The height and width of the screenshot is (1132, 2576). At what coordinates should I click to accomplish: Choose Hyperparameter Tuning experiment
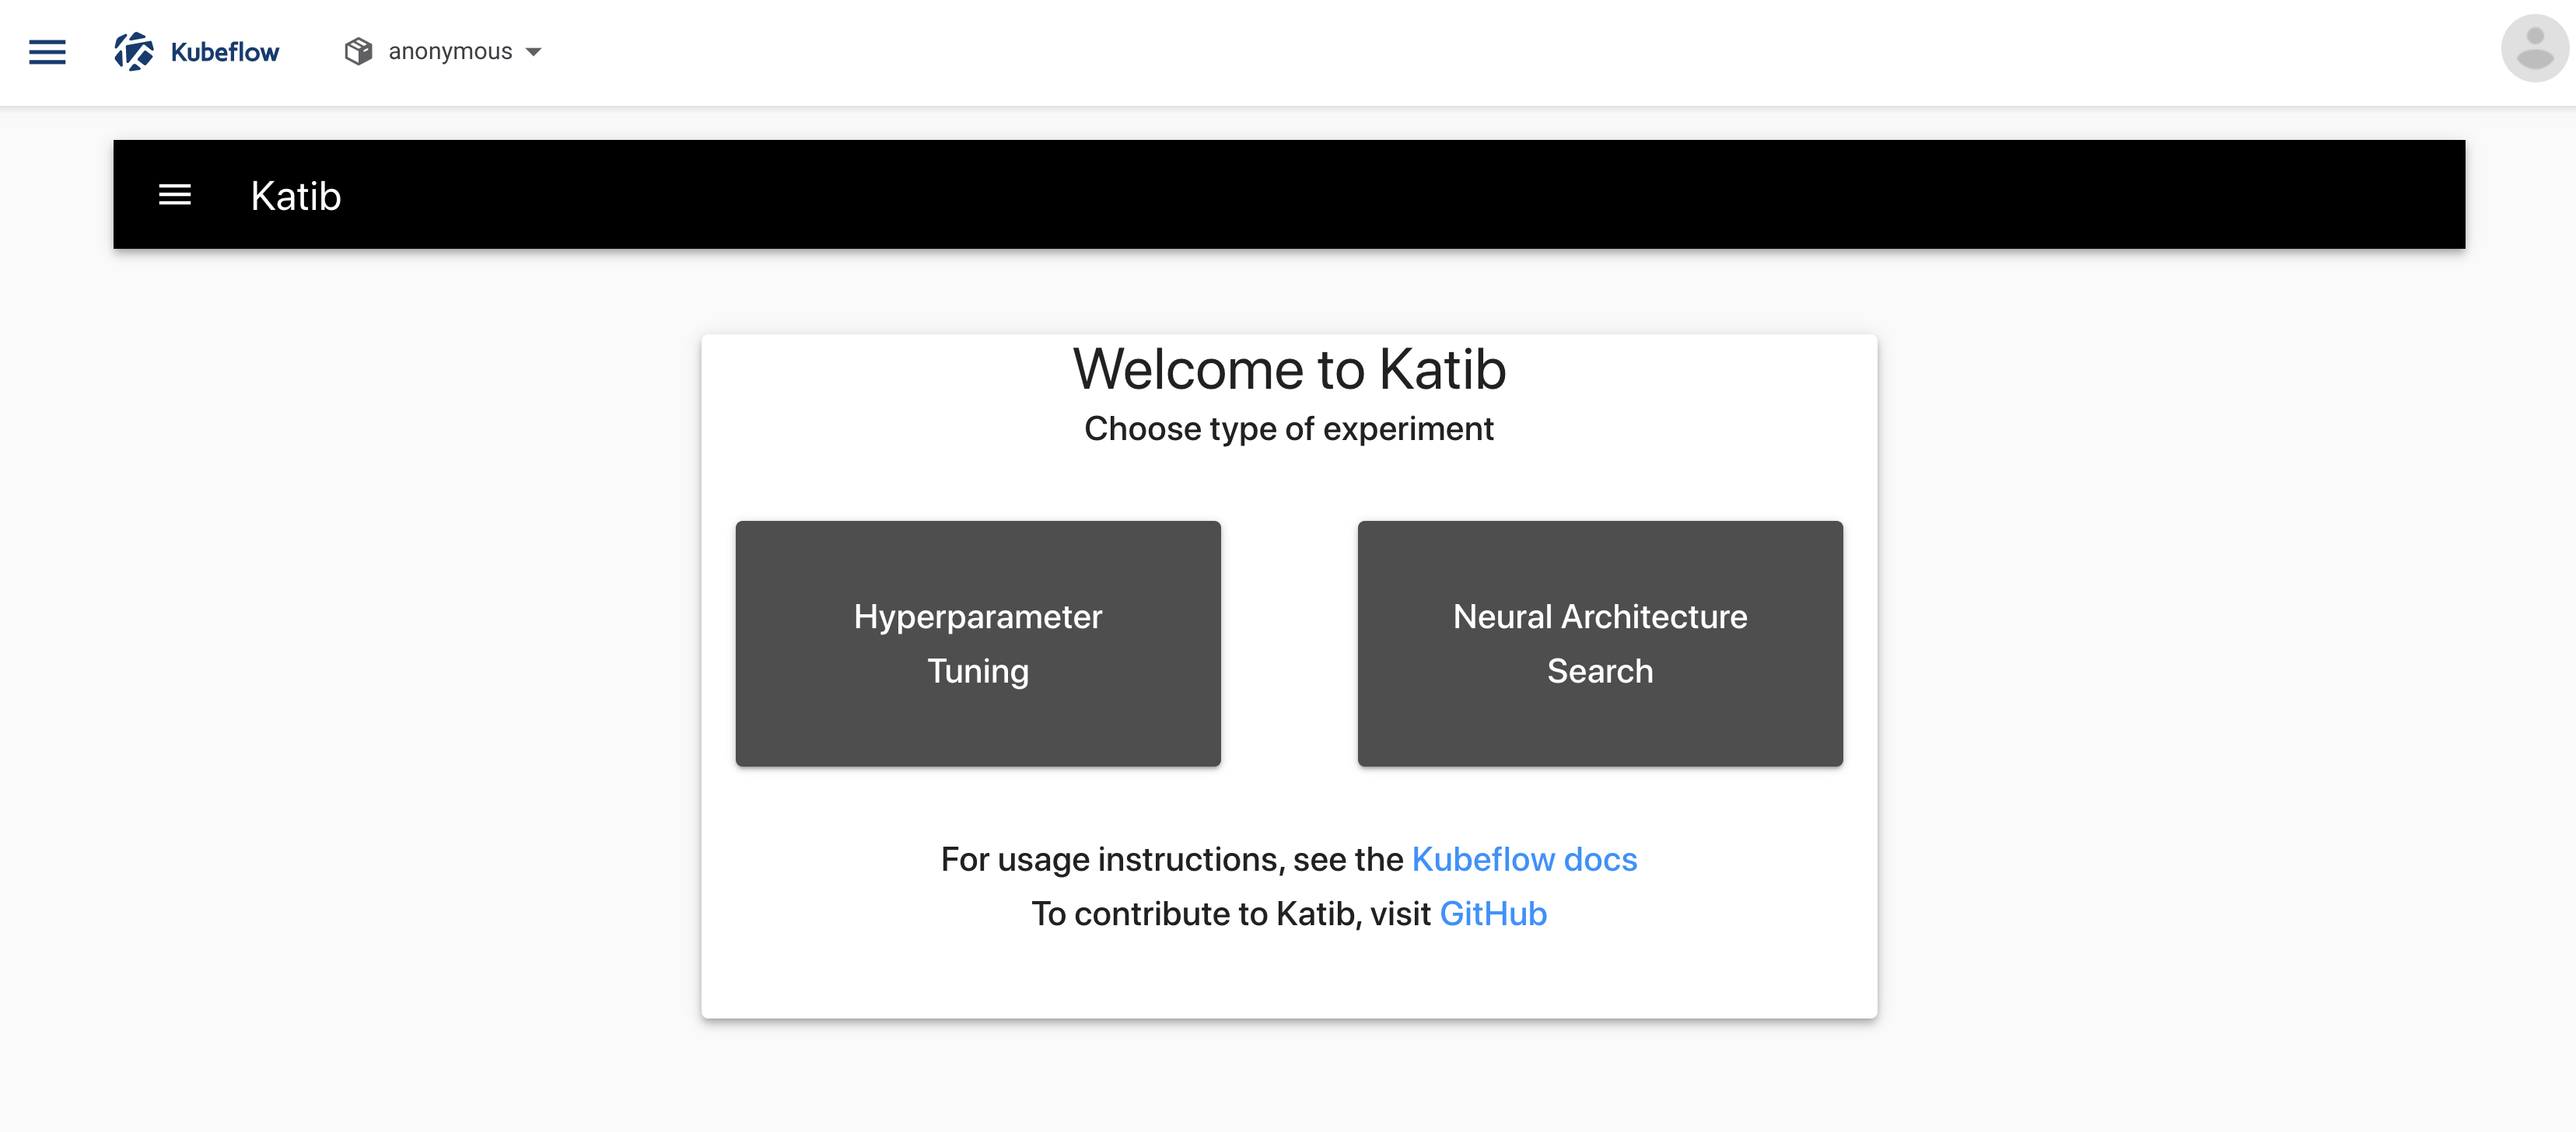pyautogui.click(x=978, y=643)
